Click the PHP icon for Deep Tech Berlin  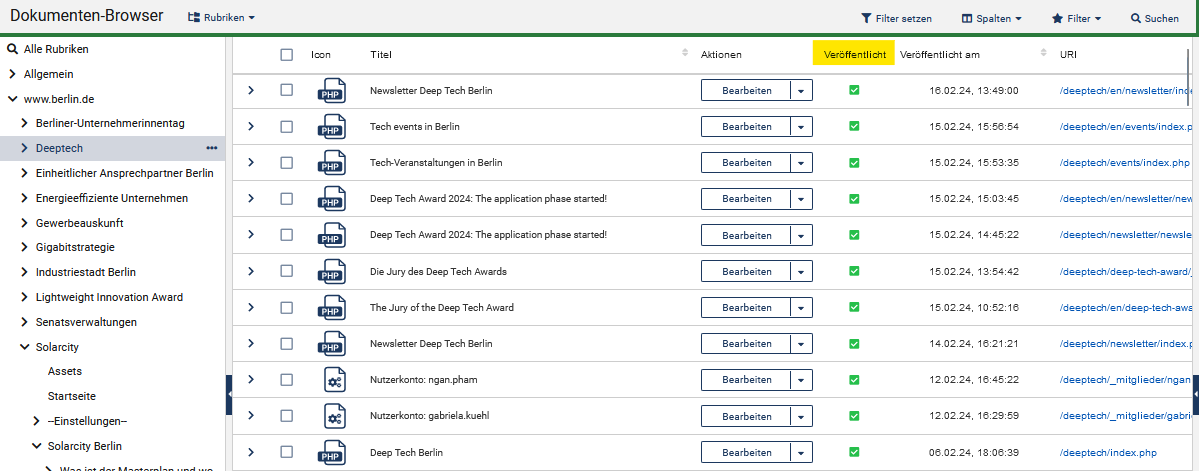click(x=331, y=452)
